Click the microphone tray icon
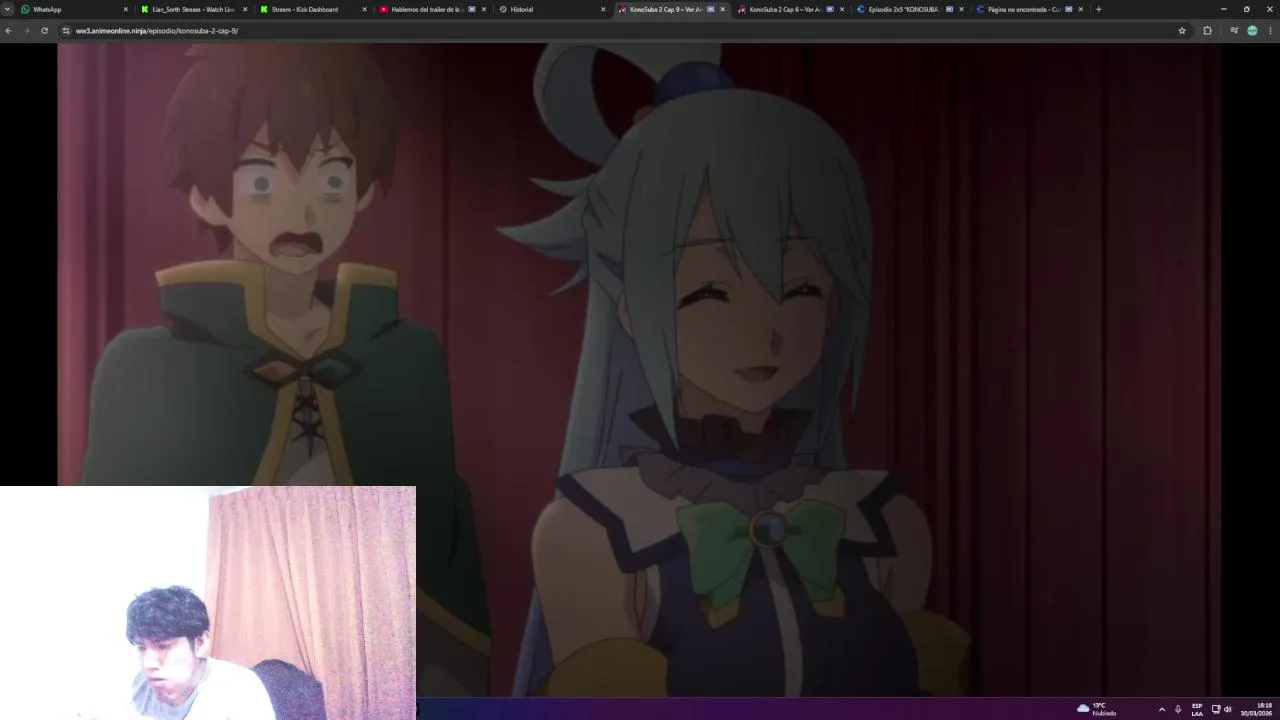Viewport: 1280px width, 720px height. click(x=1178, y=709)
